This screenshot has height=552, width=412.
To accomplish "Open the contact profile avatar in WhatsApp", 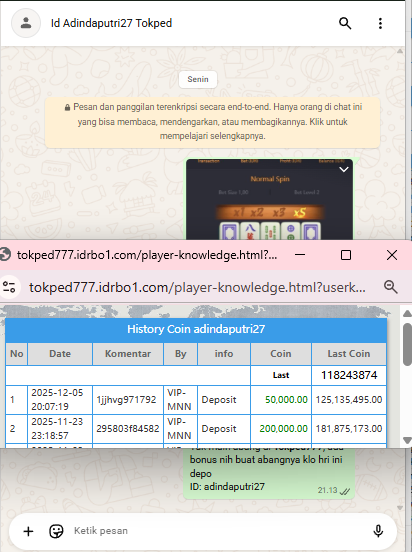I will (26, 23).
